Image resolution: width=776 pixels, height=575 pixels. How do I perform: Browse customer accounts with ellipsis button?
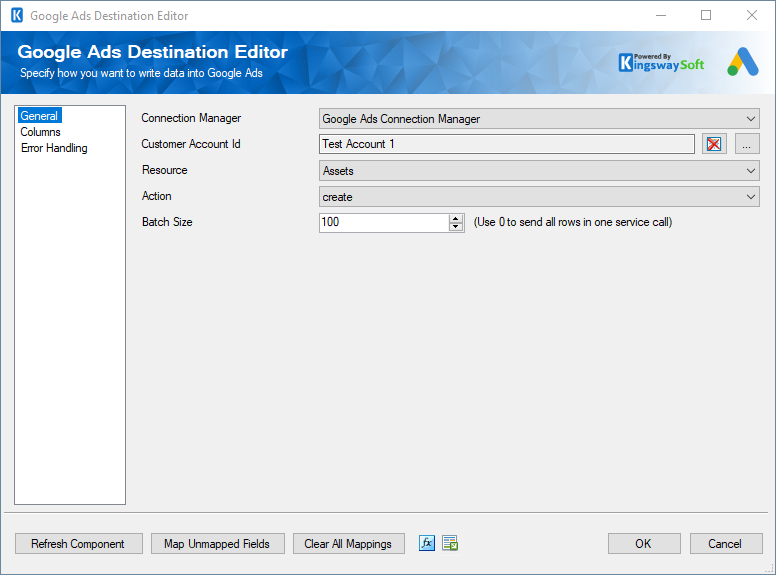[x=747, y=144]
